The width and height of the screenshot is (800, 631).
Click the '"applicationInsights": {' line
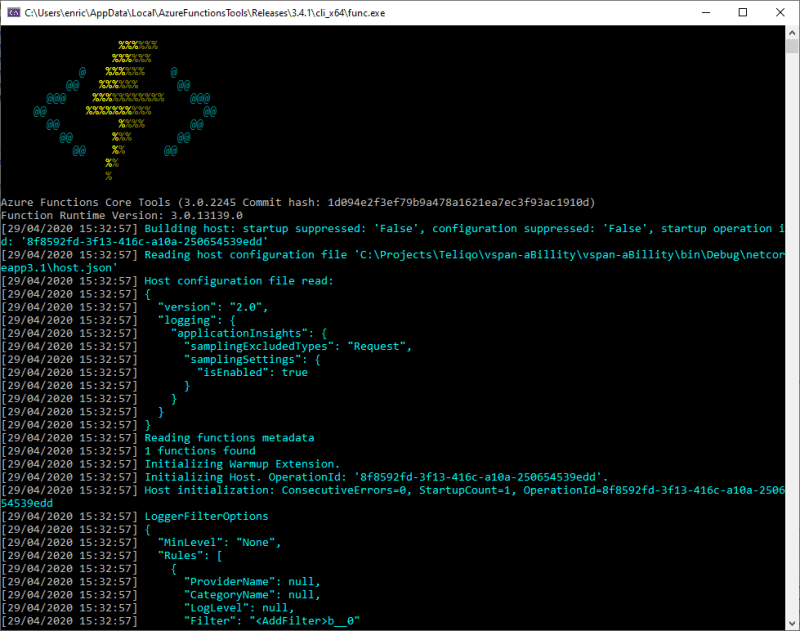click(x=164, y=333)
